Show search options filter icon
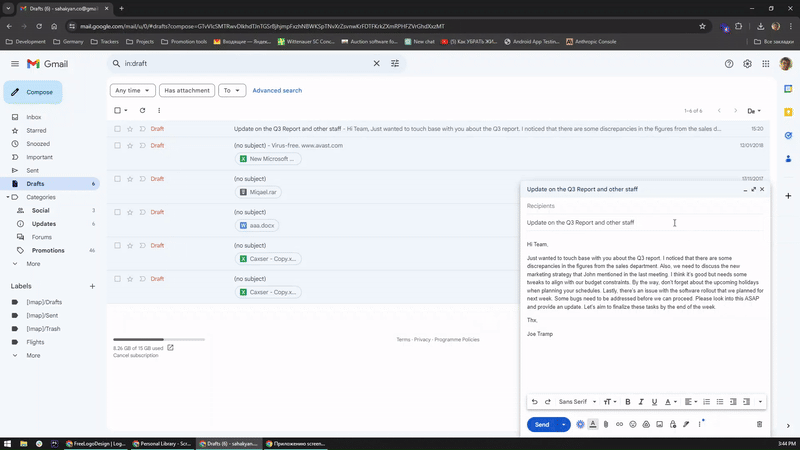 click(x=395, y=63)
